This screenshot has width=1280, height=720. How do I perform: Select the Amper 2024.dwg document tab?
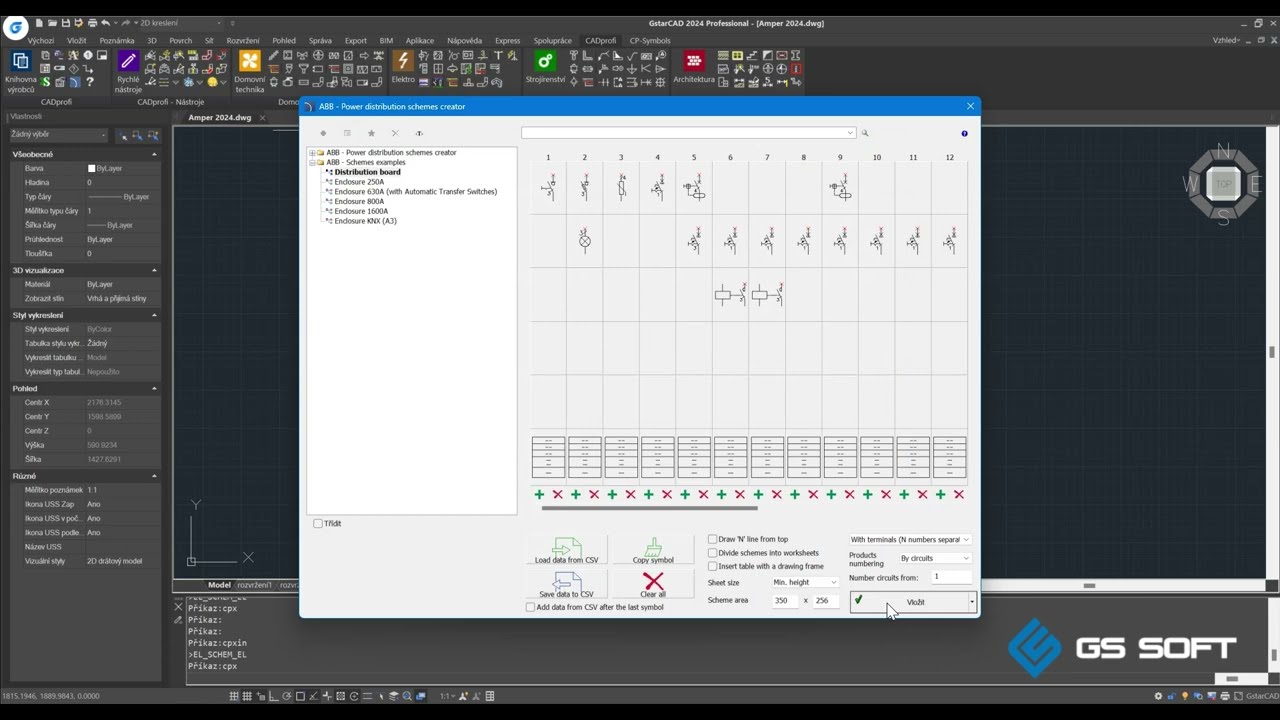pos(220,117)
